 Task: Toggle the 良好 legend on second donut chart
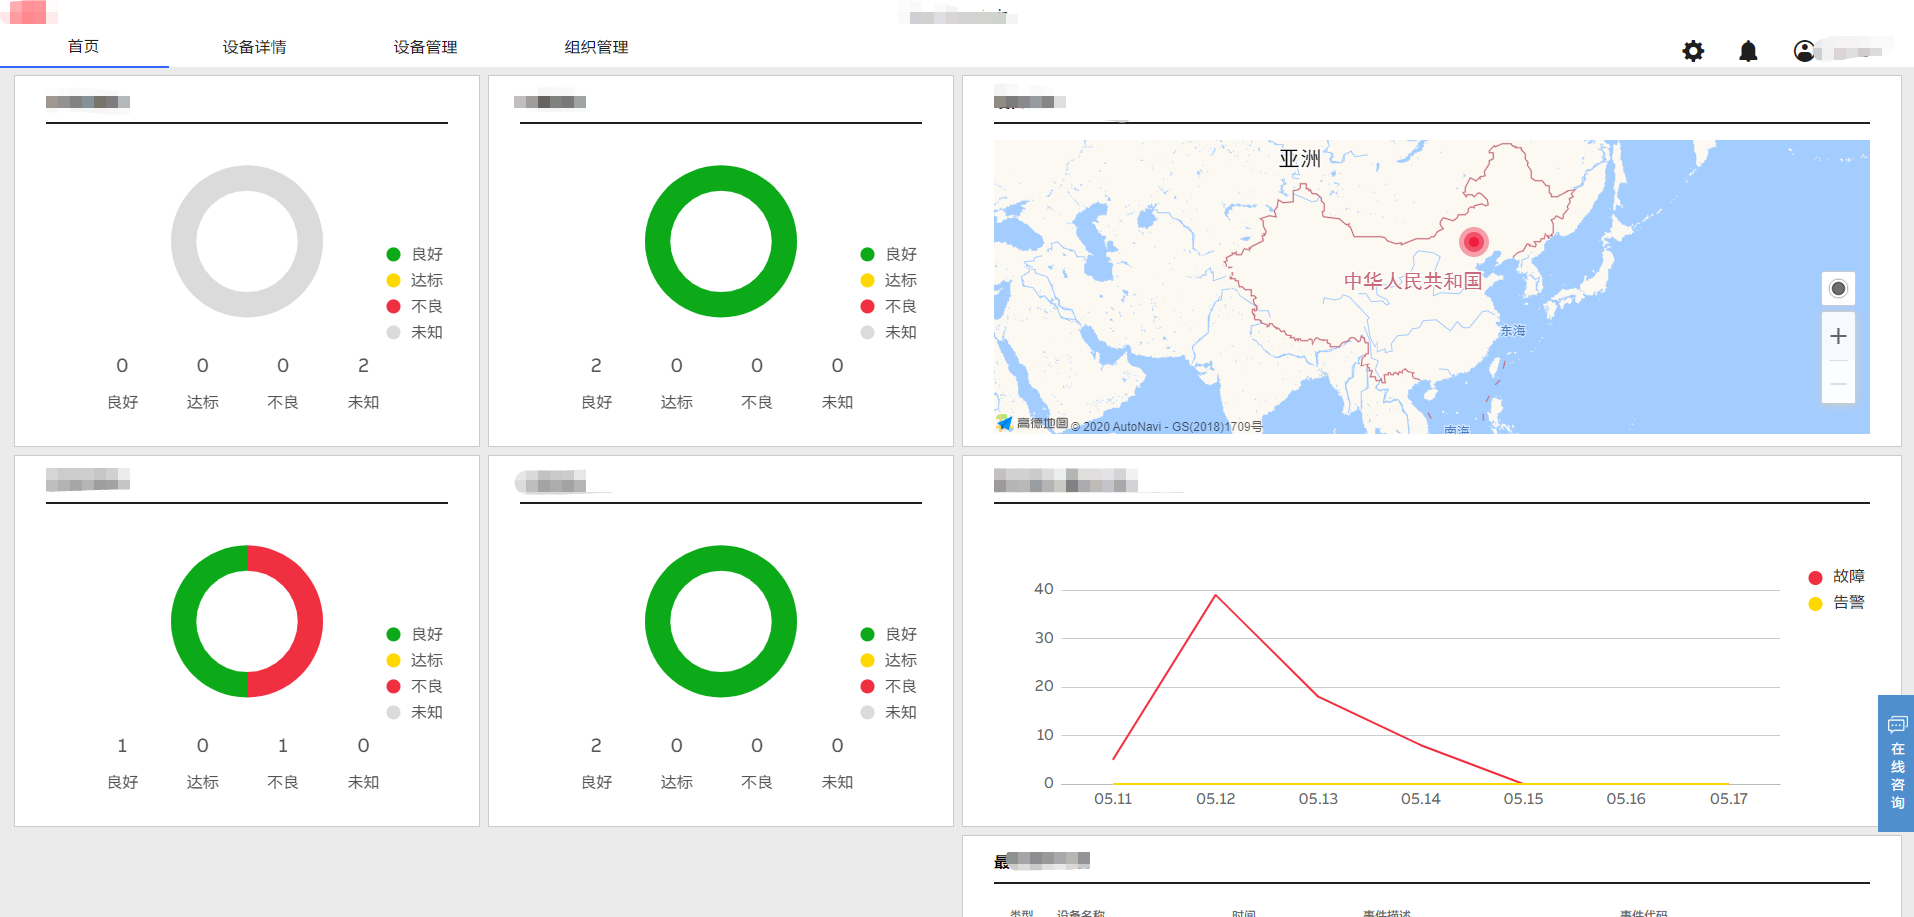tap(890, 254)
